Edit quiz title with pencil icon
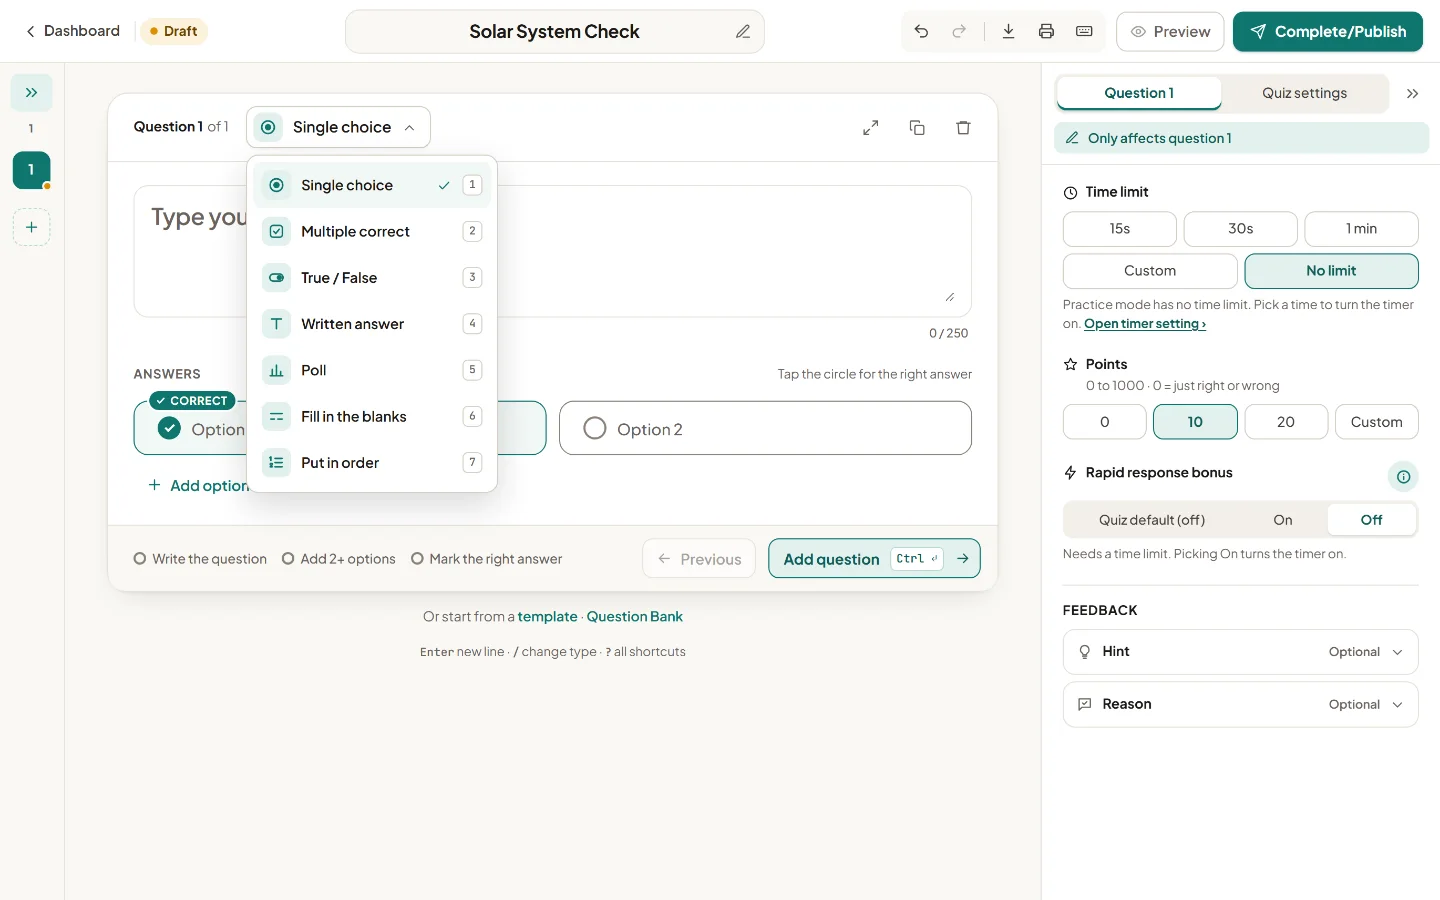 (743, 32)
